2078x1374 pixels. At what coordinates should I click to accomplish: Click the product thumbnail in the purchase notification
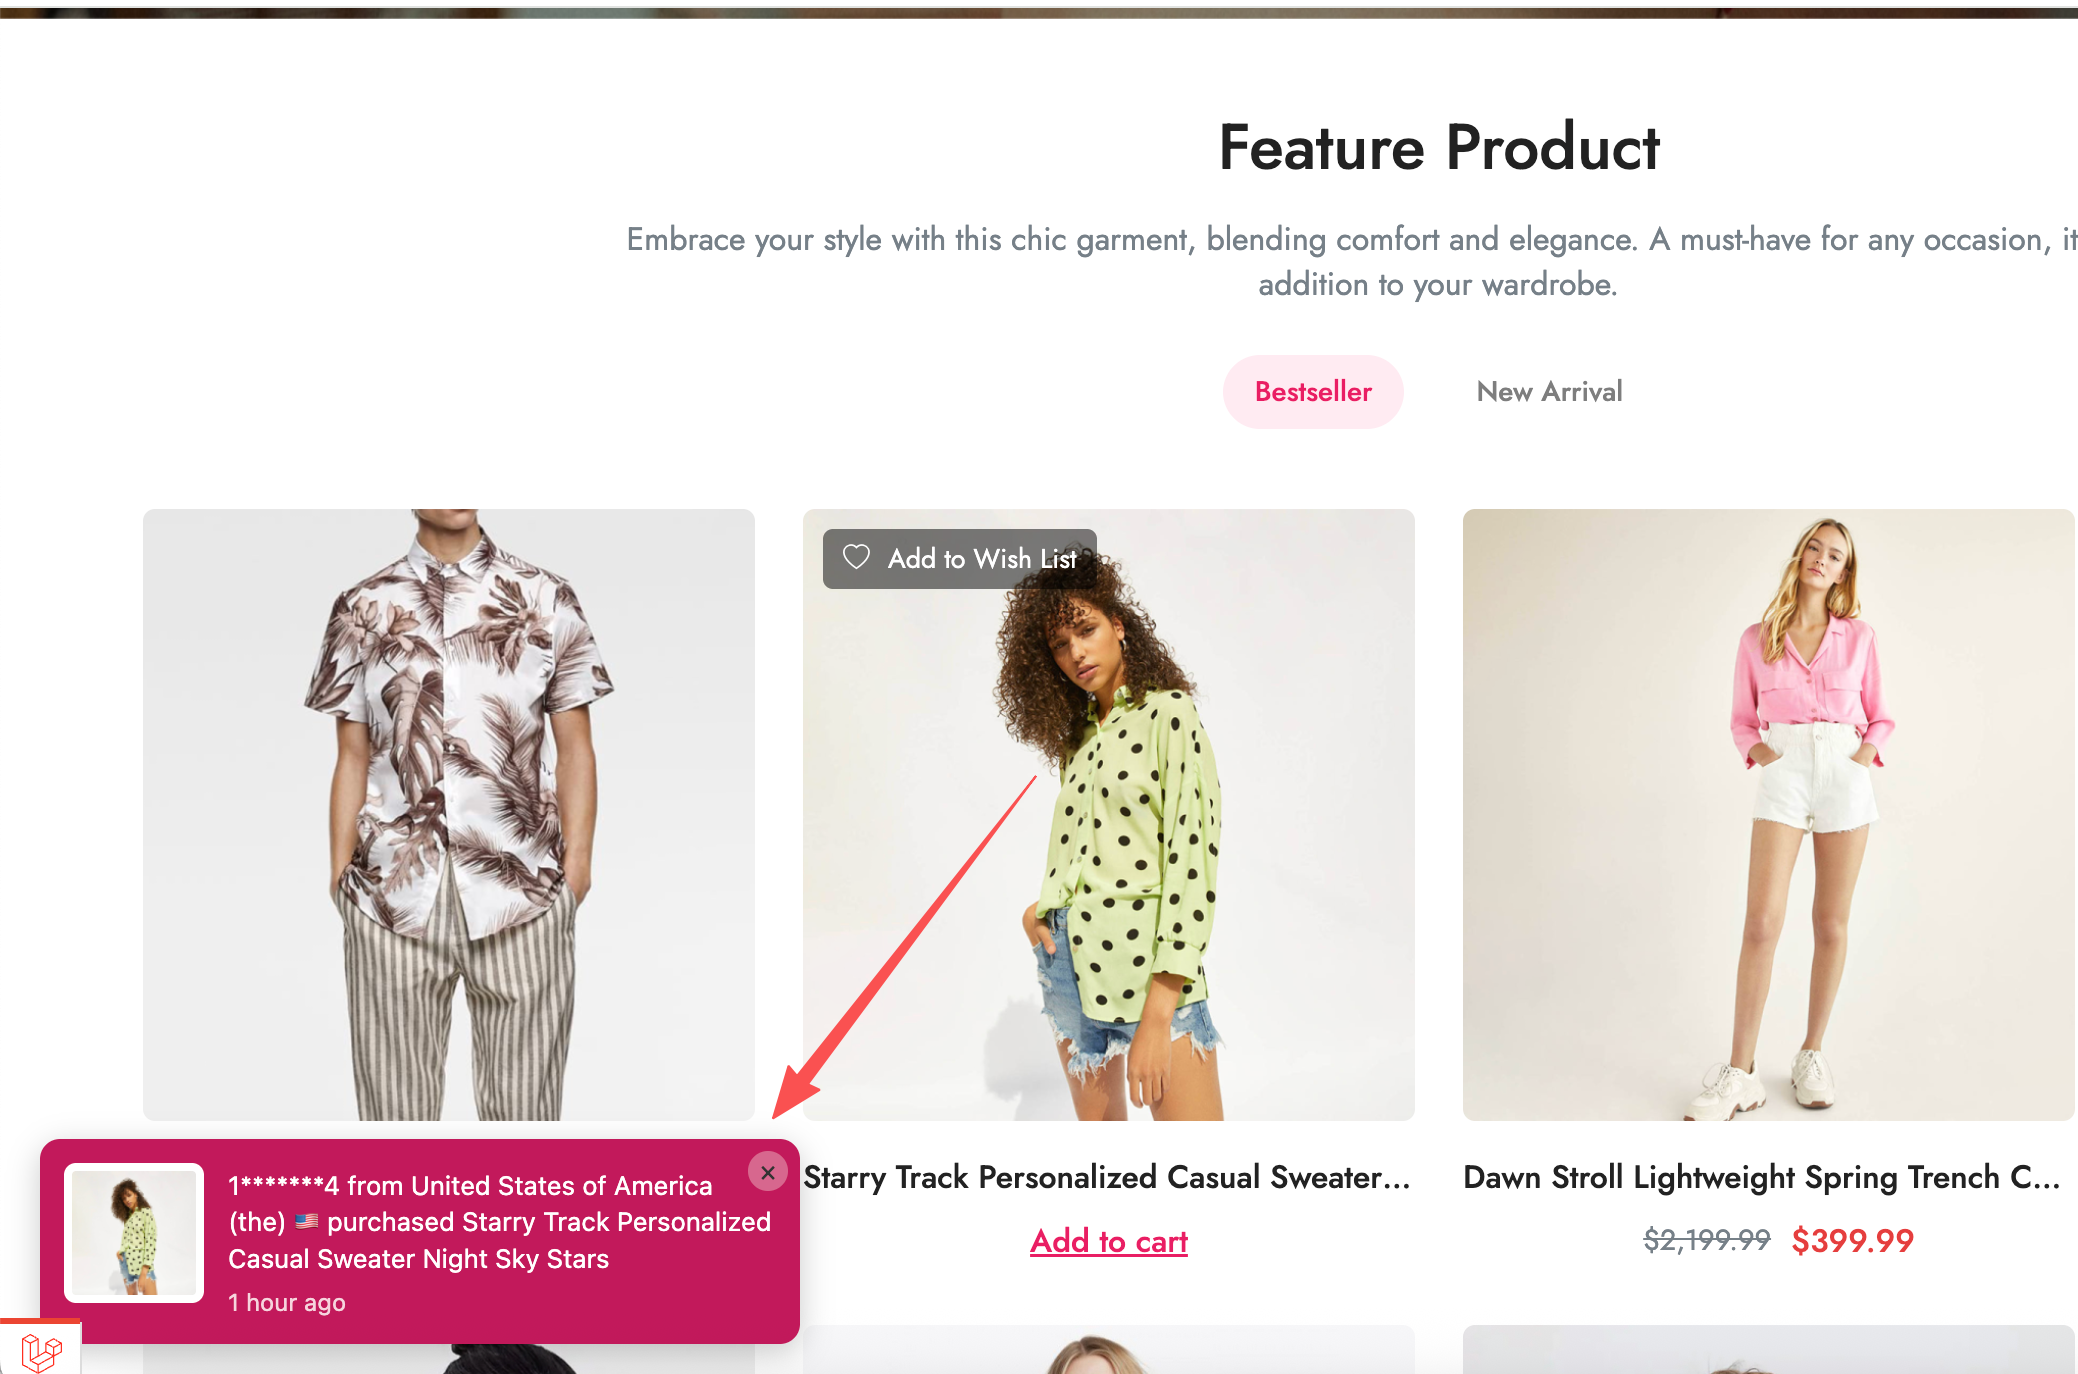pos(134,1233)
